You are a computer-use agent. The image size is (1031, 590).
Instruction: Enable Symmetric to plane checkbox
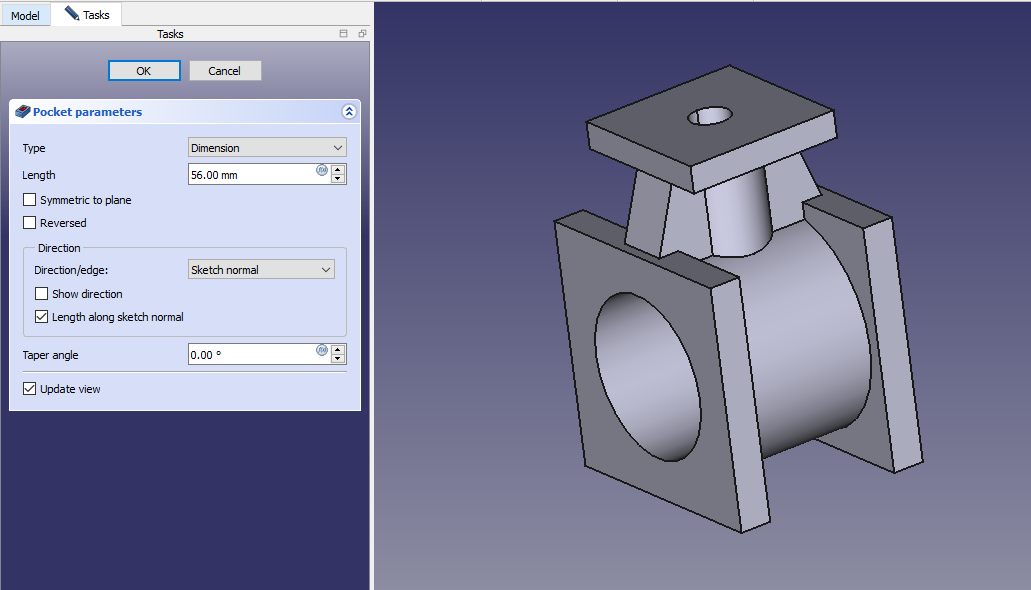(30, 200)
